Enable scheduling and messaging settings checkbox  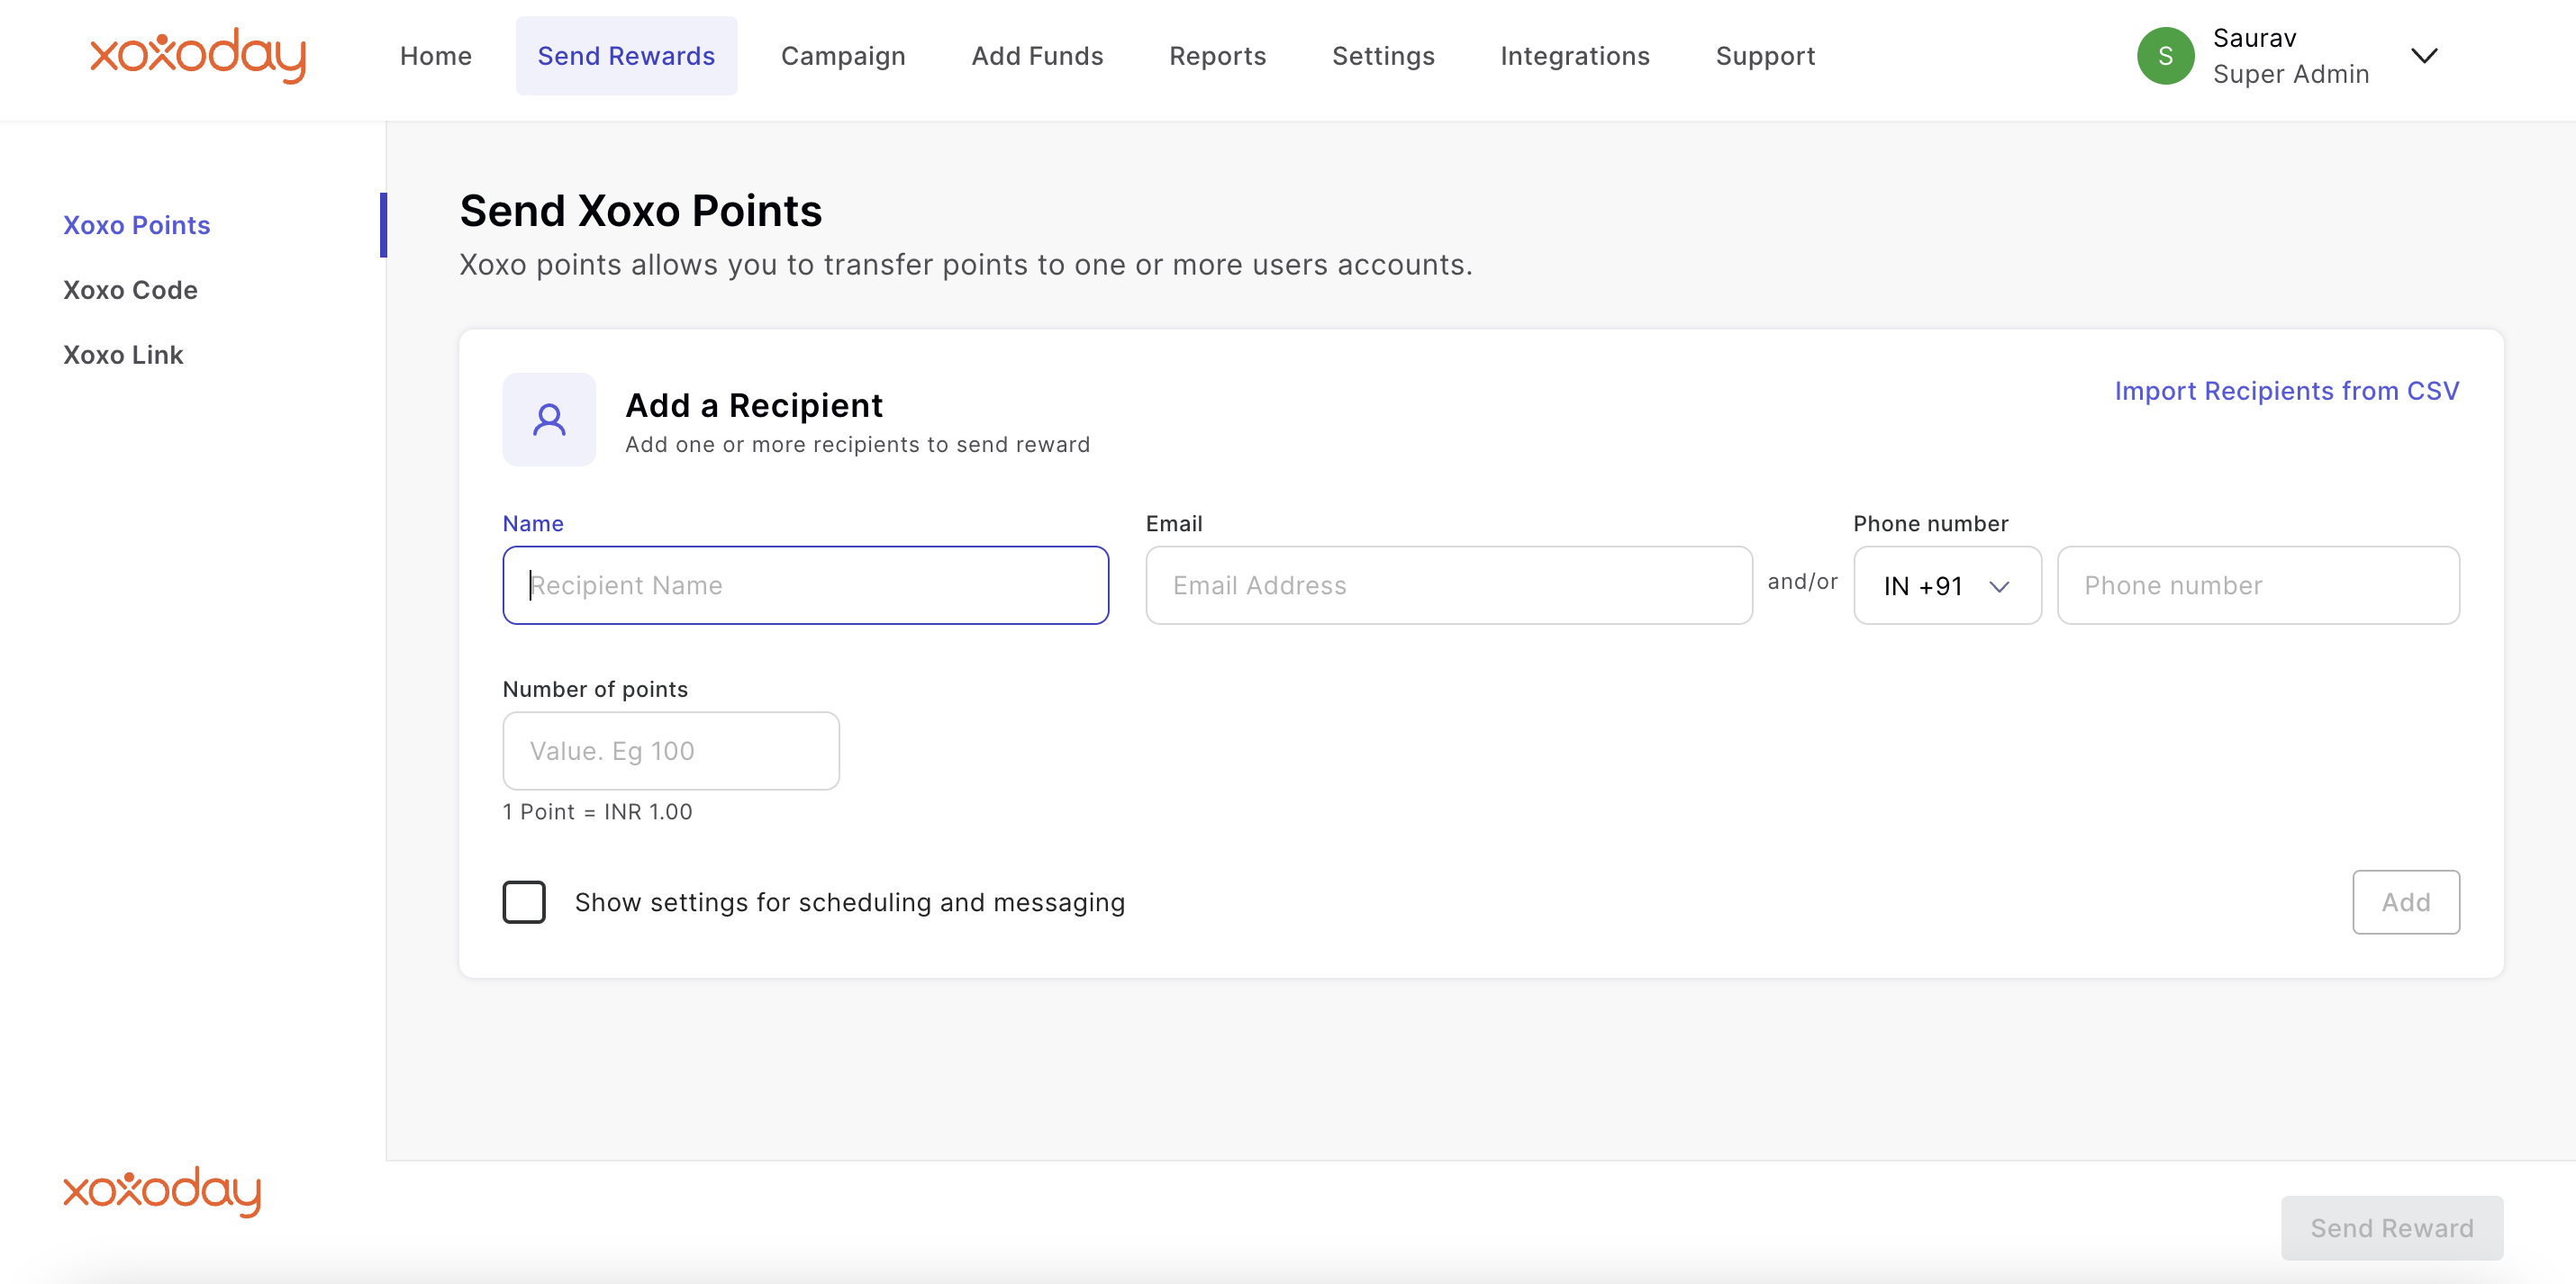pyautogui.click(x=524, y=902)
